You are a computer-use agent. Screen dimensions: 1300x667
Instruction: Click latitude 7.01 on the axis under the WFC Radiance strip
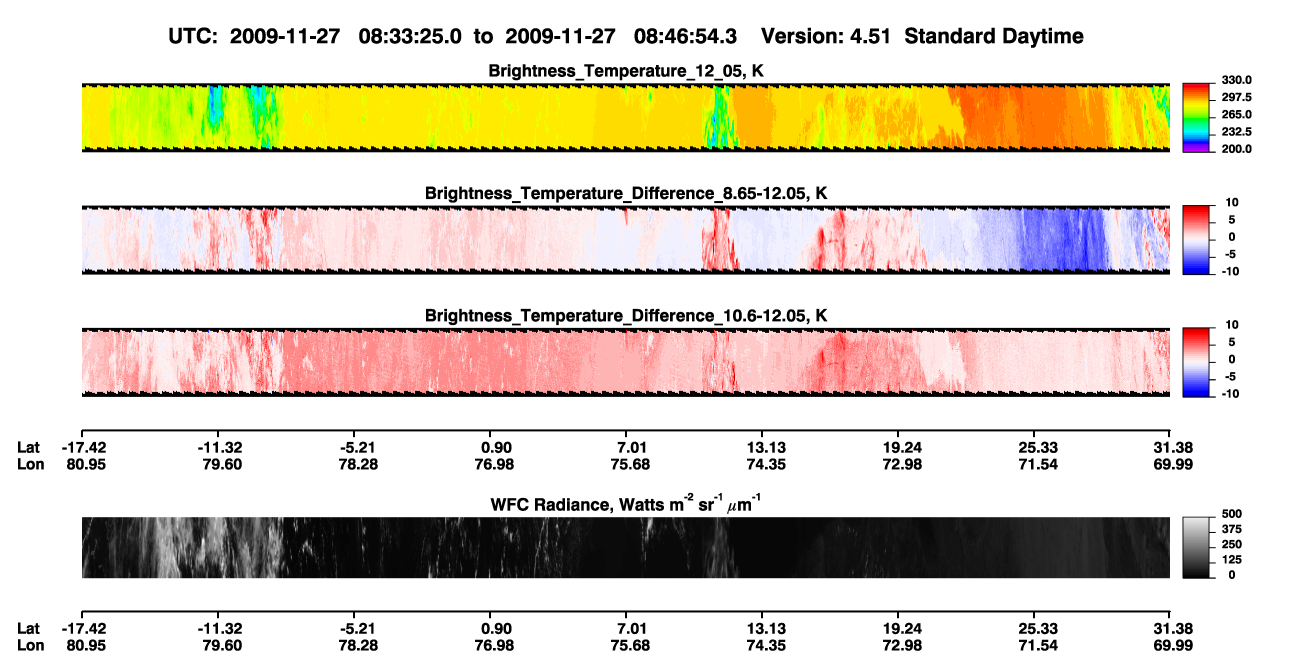click(x=625, y=628)
